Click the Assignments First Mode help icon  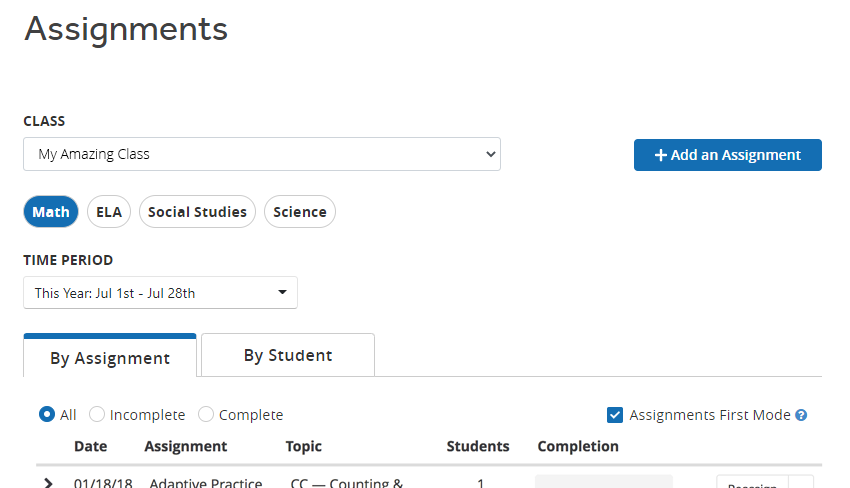801,415
